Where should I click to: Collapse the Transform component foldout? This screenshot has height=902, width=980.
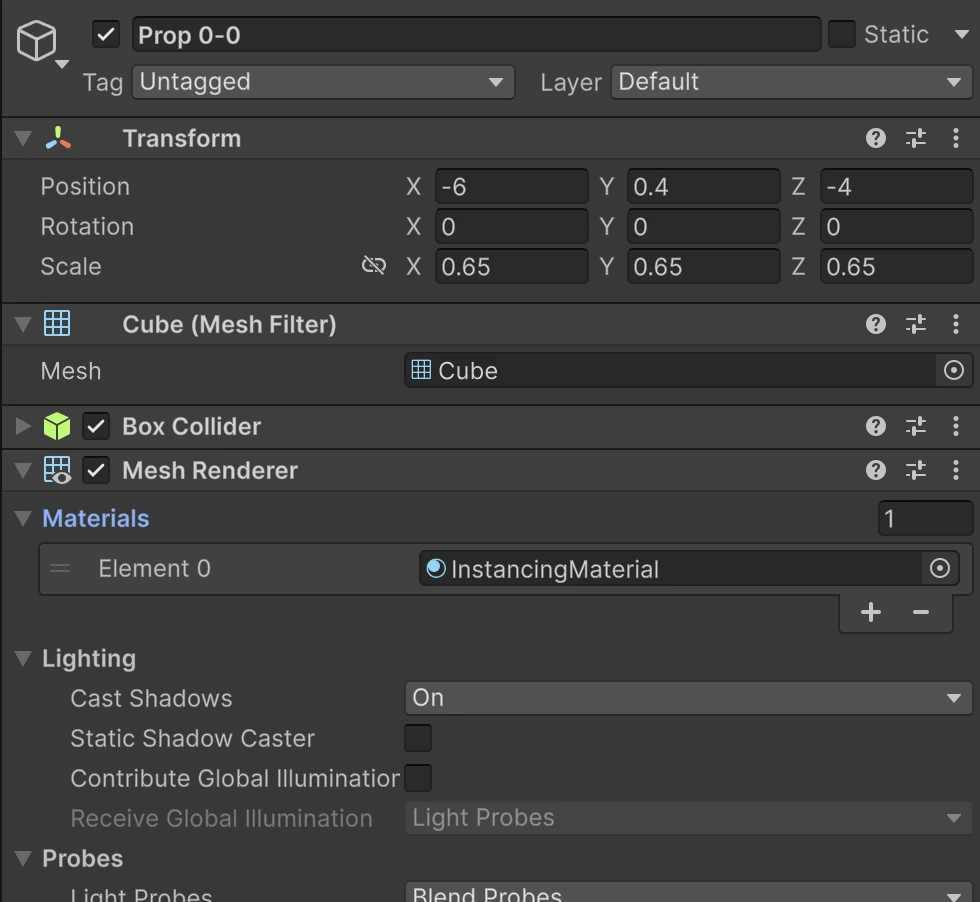23,138
